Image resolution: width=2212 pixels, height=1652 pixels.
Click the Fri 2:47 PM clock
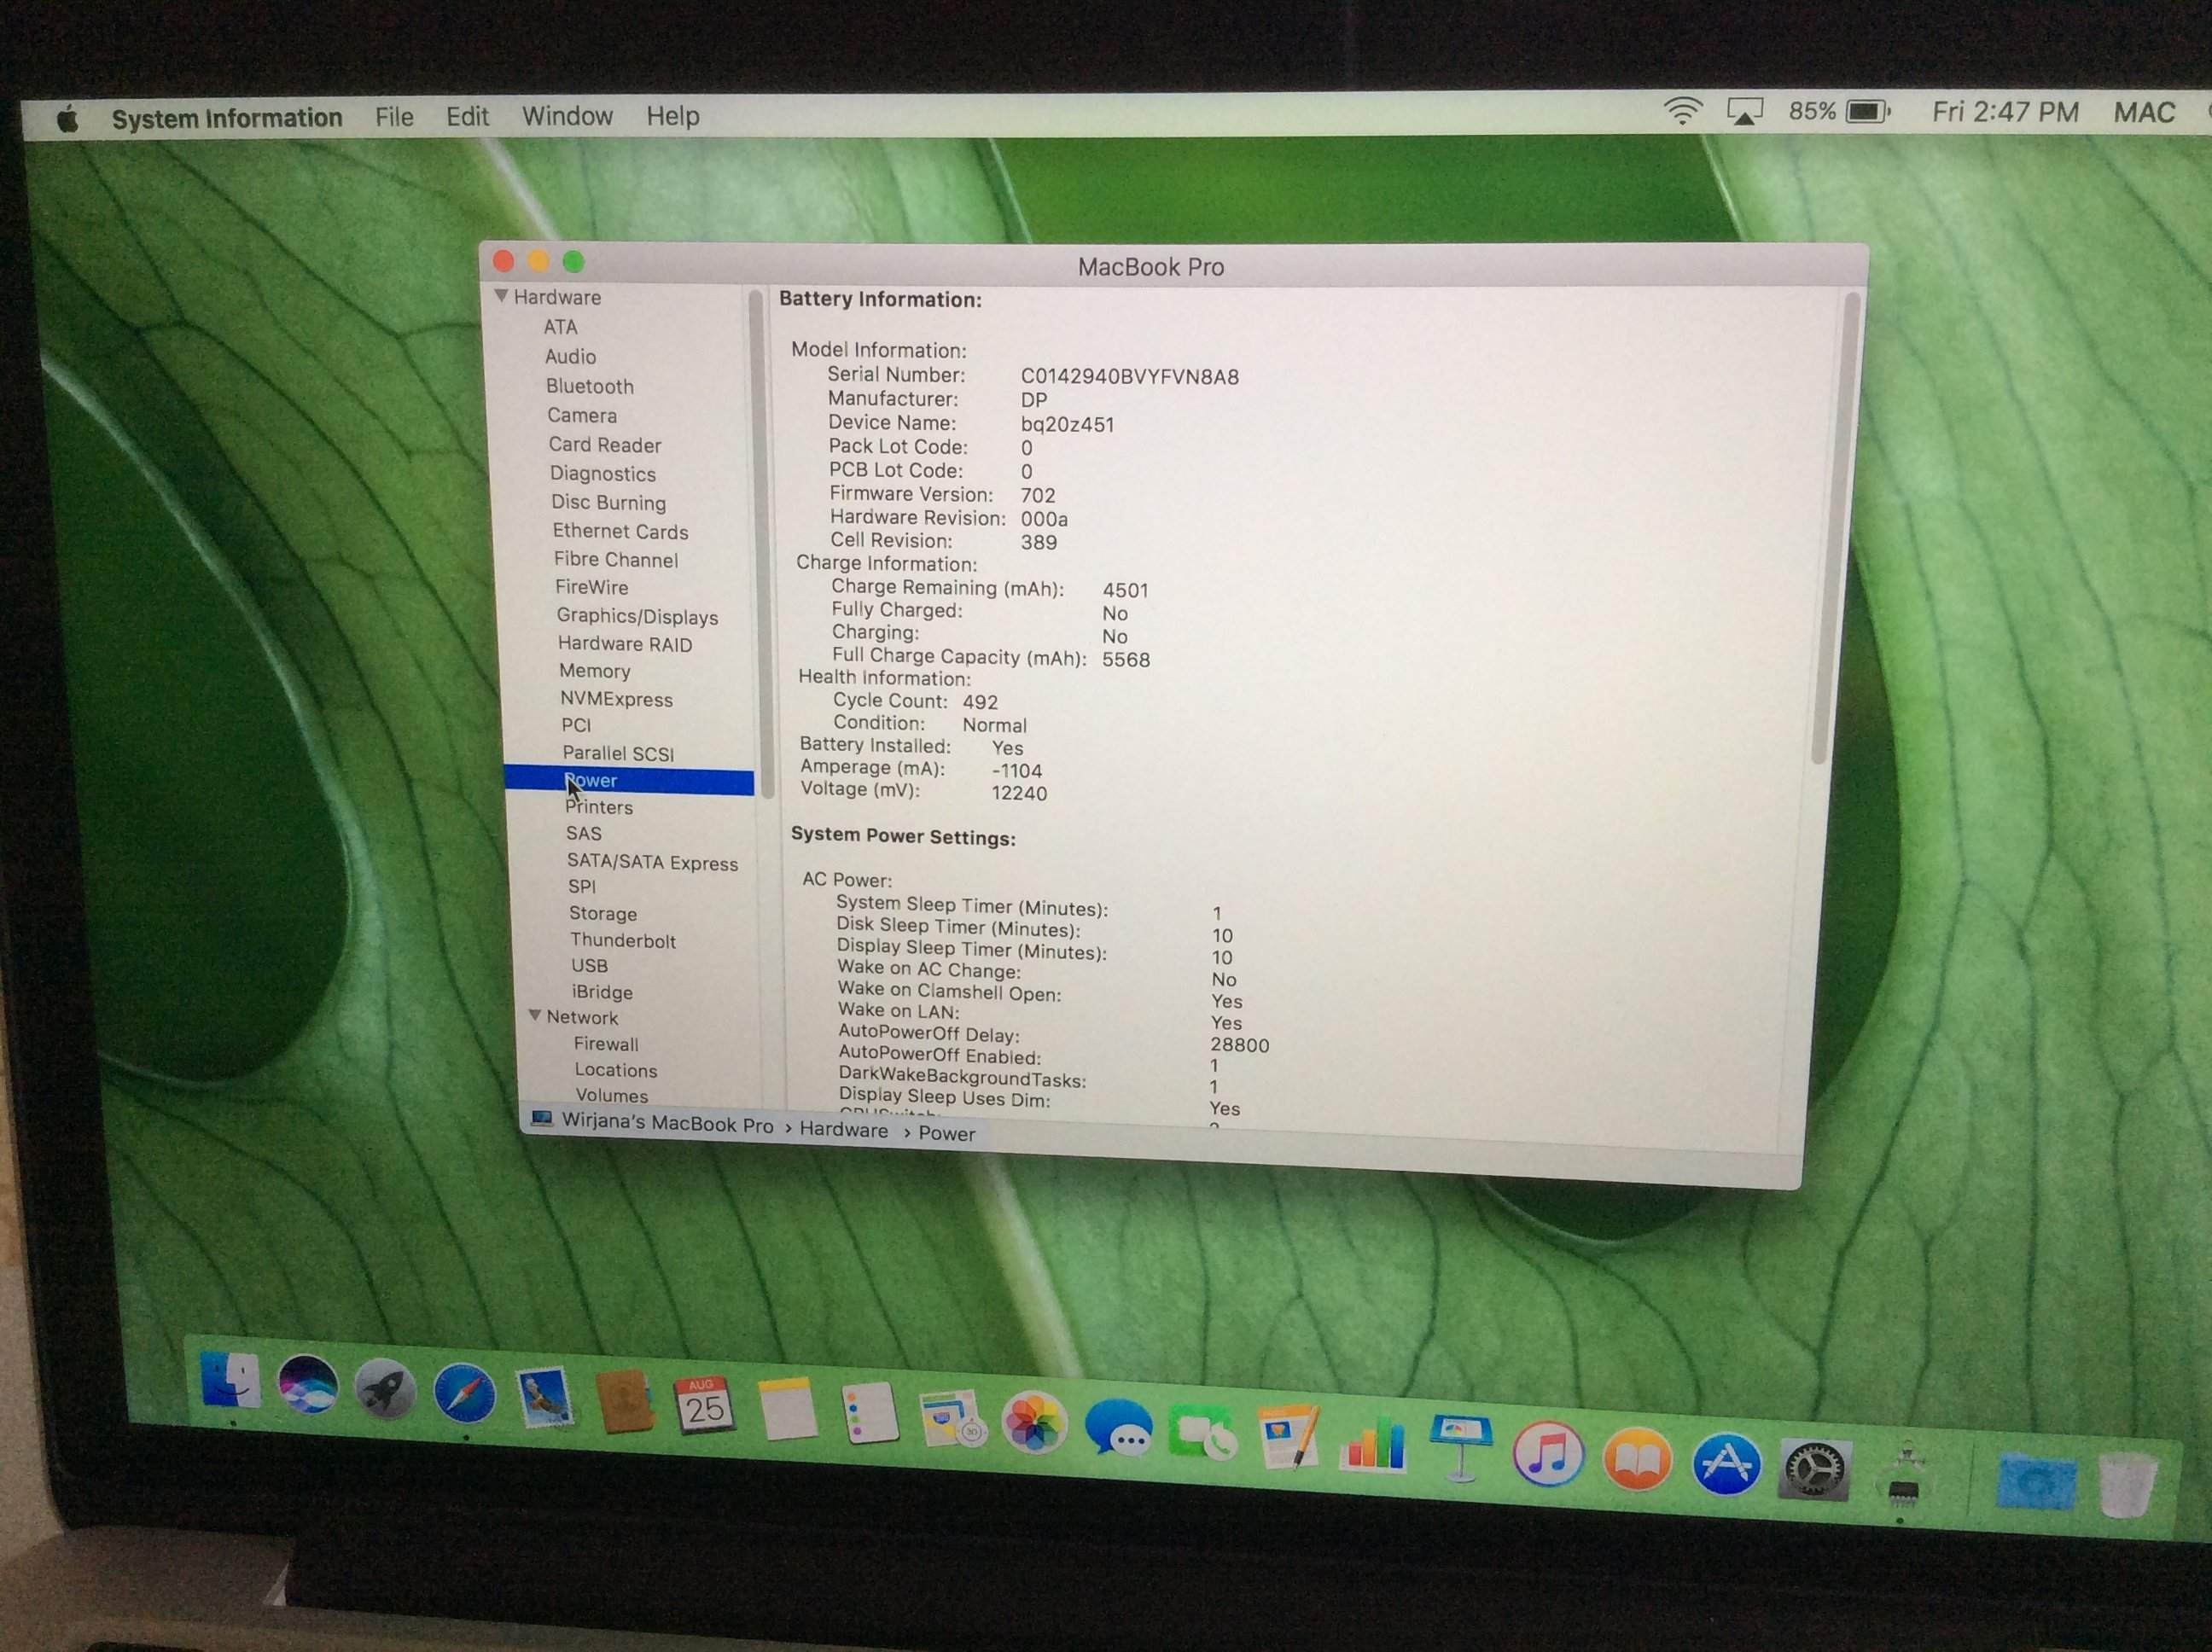pos(2005,111)
